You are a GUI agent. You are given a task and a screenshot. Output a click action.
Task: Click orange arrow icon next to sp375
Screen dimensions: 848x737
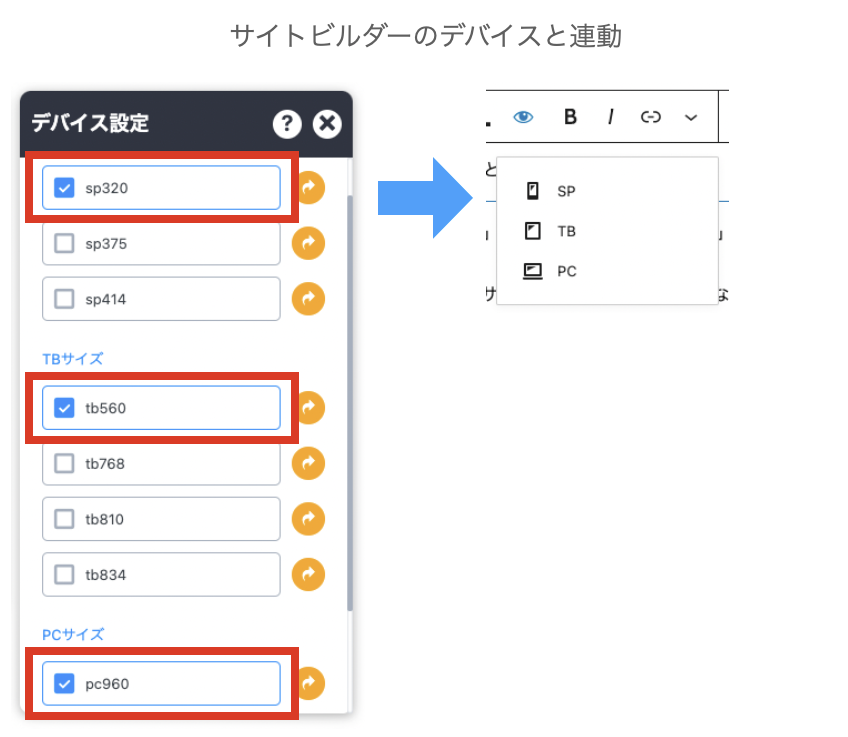309,243
